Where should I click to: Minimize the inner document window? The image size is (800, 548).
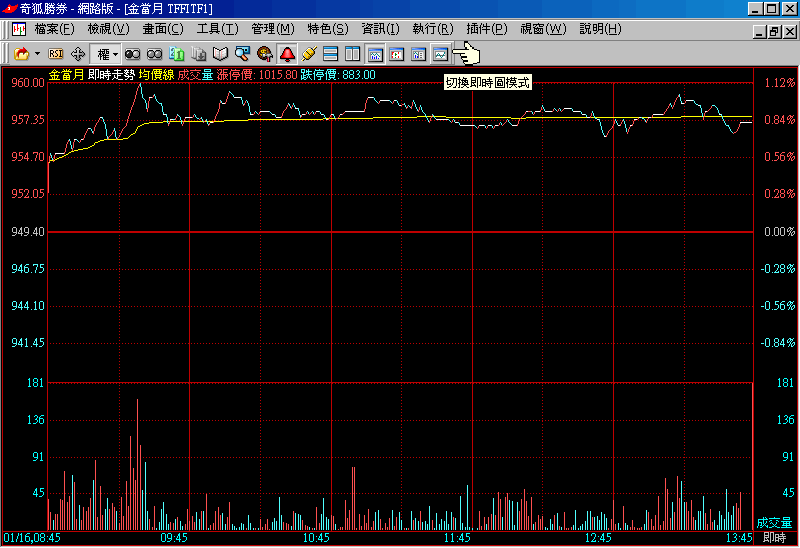pyautogui.click(x=760, y=32)
